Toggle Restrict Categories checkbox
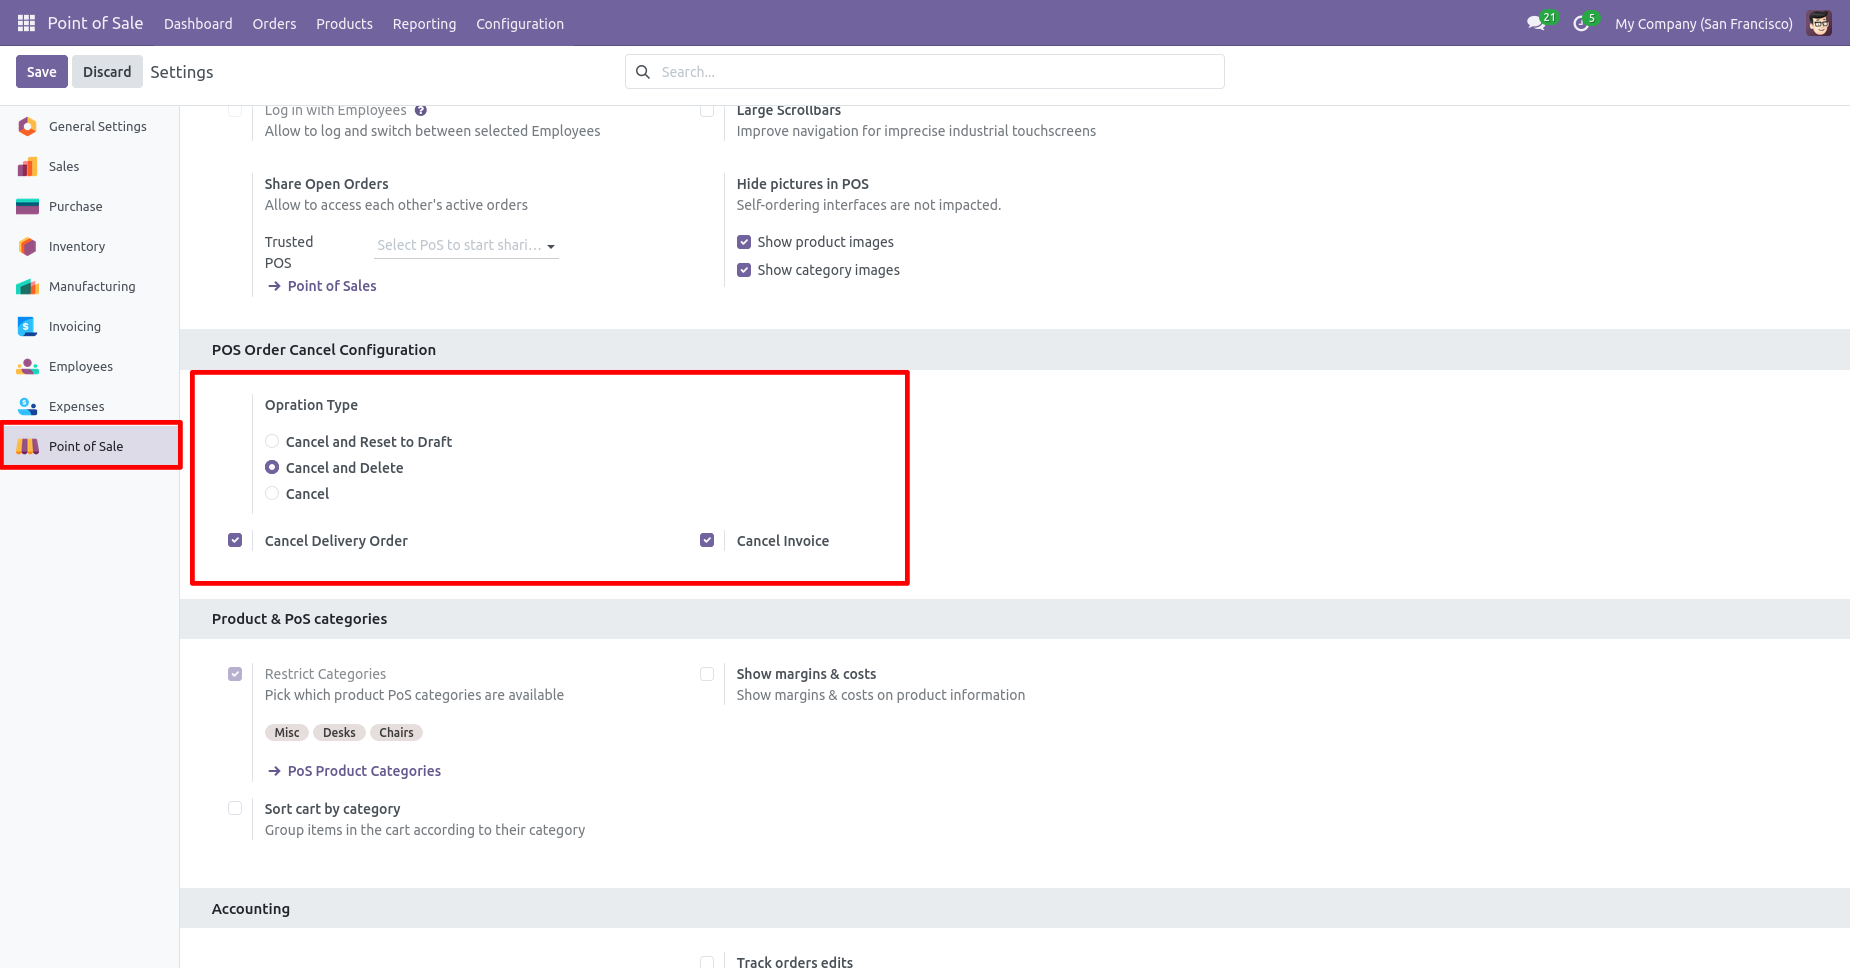 point(235,674)
